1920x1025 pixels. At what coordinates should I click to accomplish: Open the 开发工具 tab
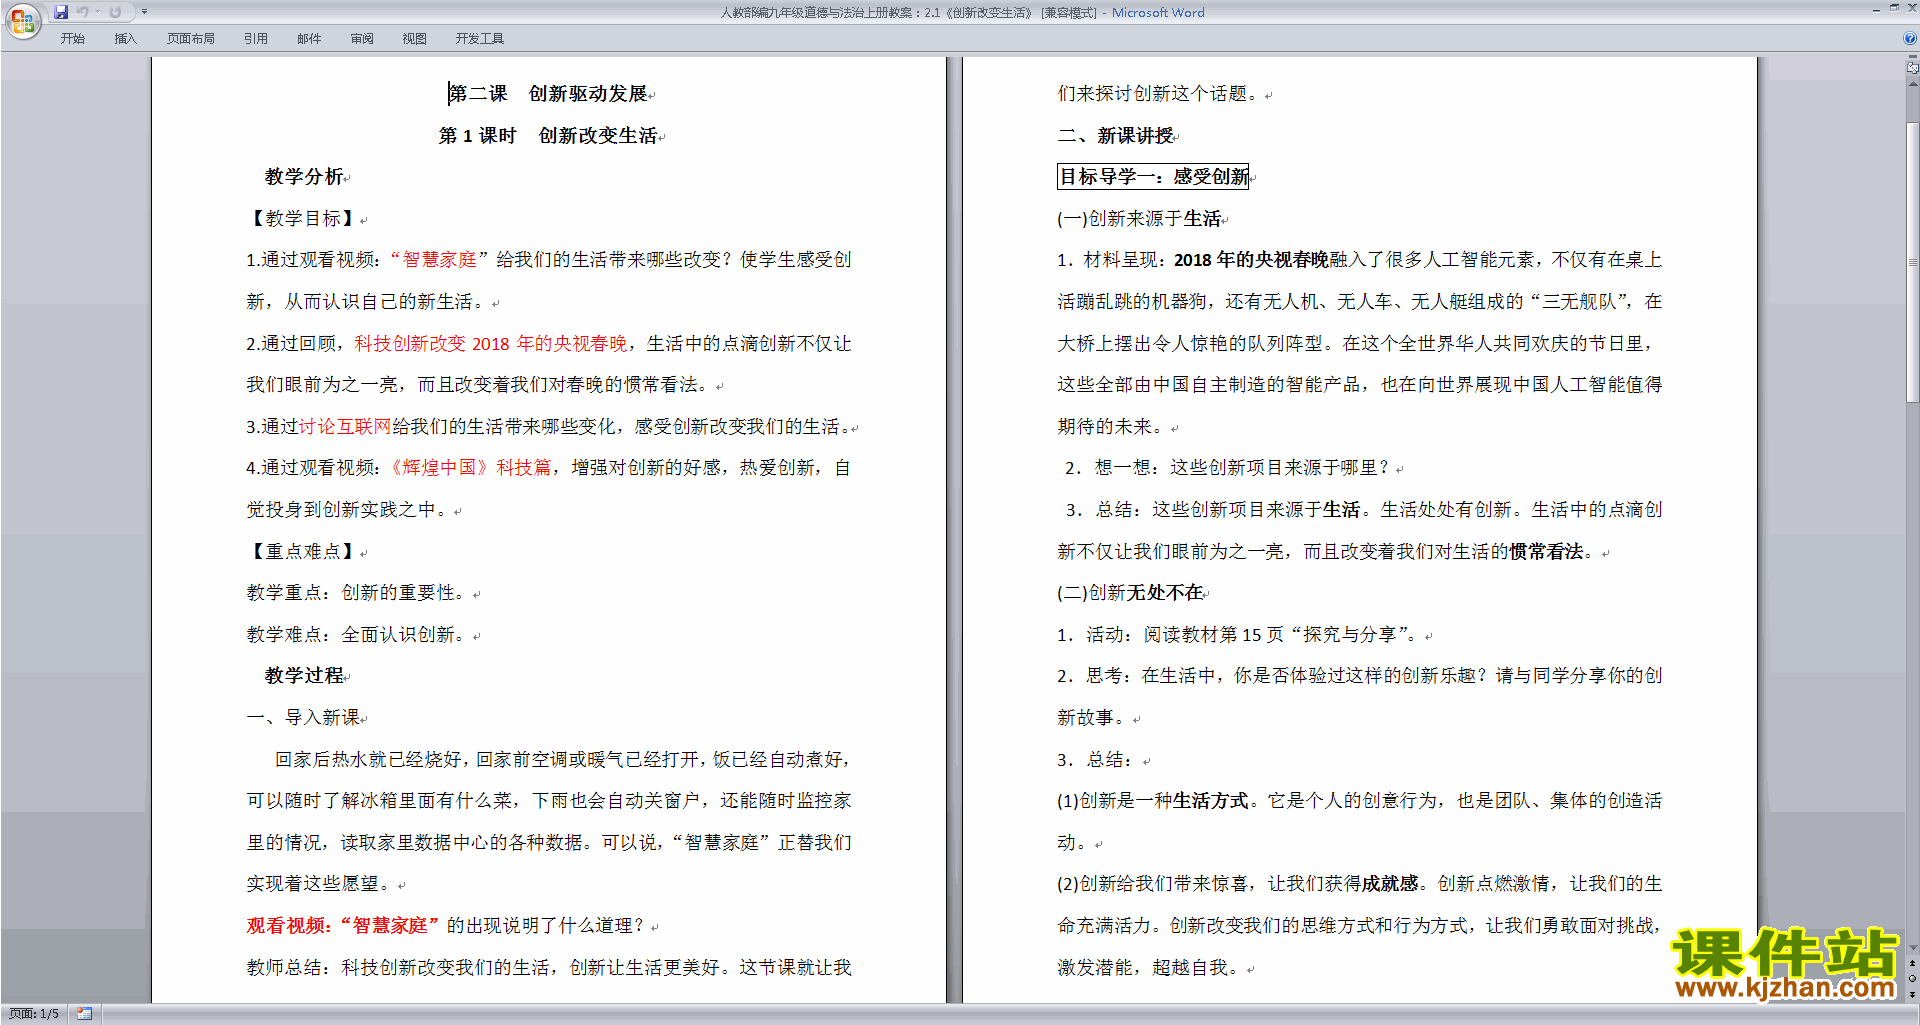click(479, 38)
